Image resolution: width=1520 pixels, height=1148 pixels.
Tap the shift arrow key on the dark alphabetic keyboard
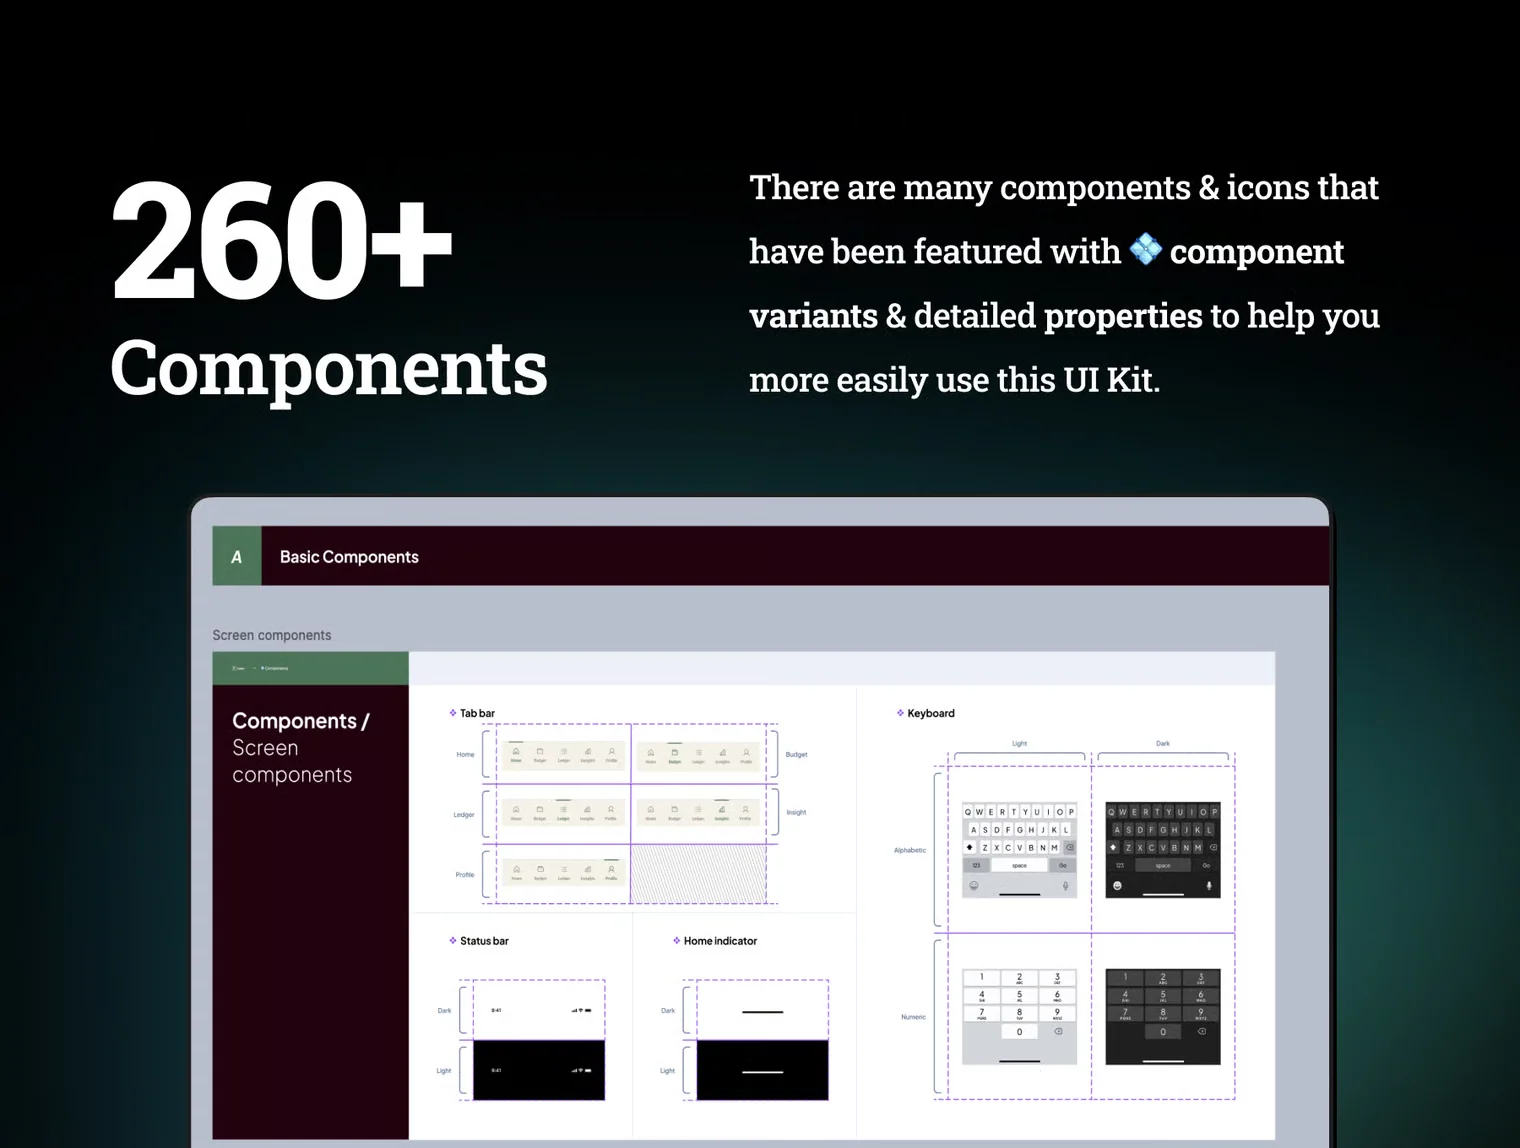[1112, 847]
